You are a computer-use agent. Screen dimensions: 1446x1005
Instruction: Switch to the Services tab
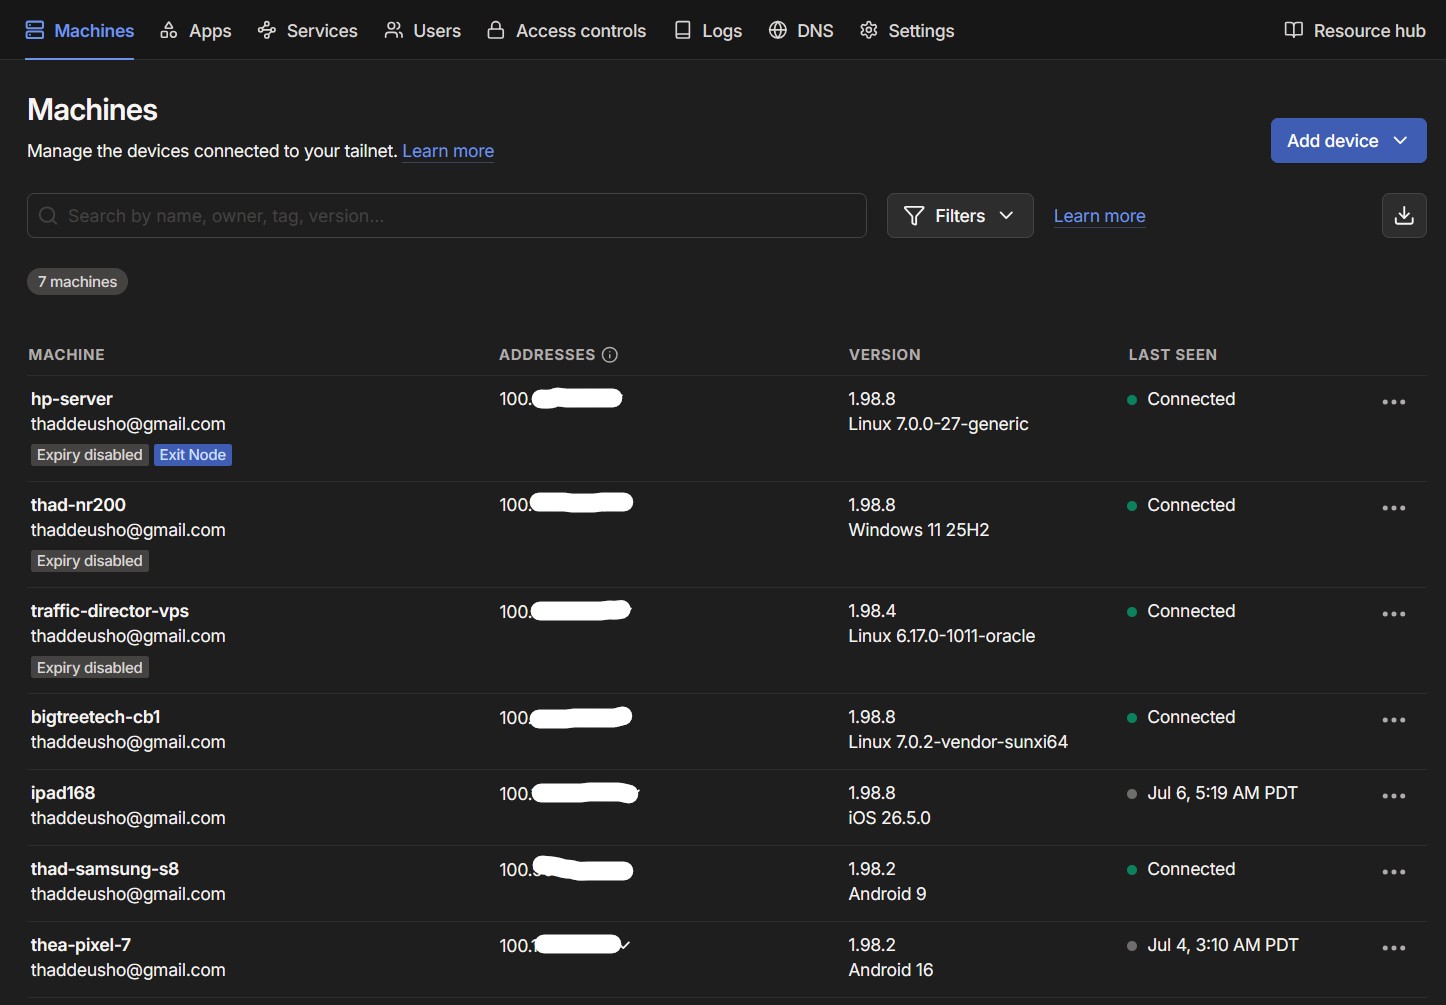[x=308, y=31]
